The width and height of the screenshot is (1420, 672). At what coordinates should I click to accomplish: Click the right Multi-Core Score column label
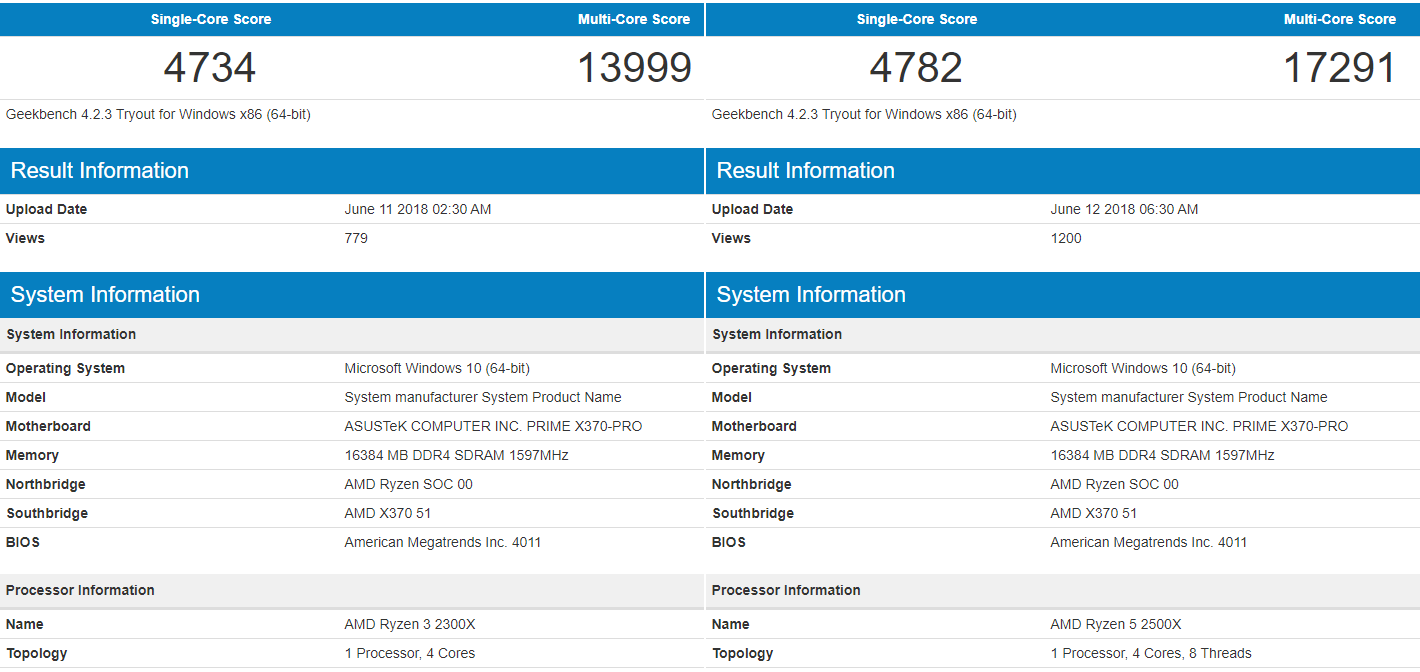(1340, 19)
